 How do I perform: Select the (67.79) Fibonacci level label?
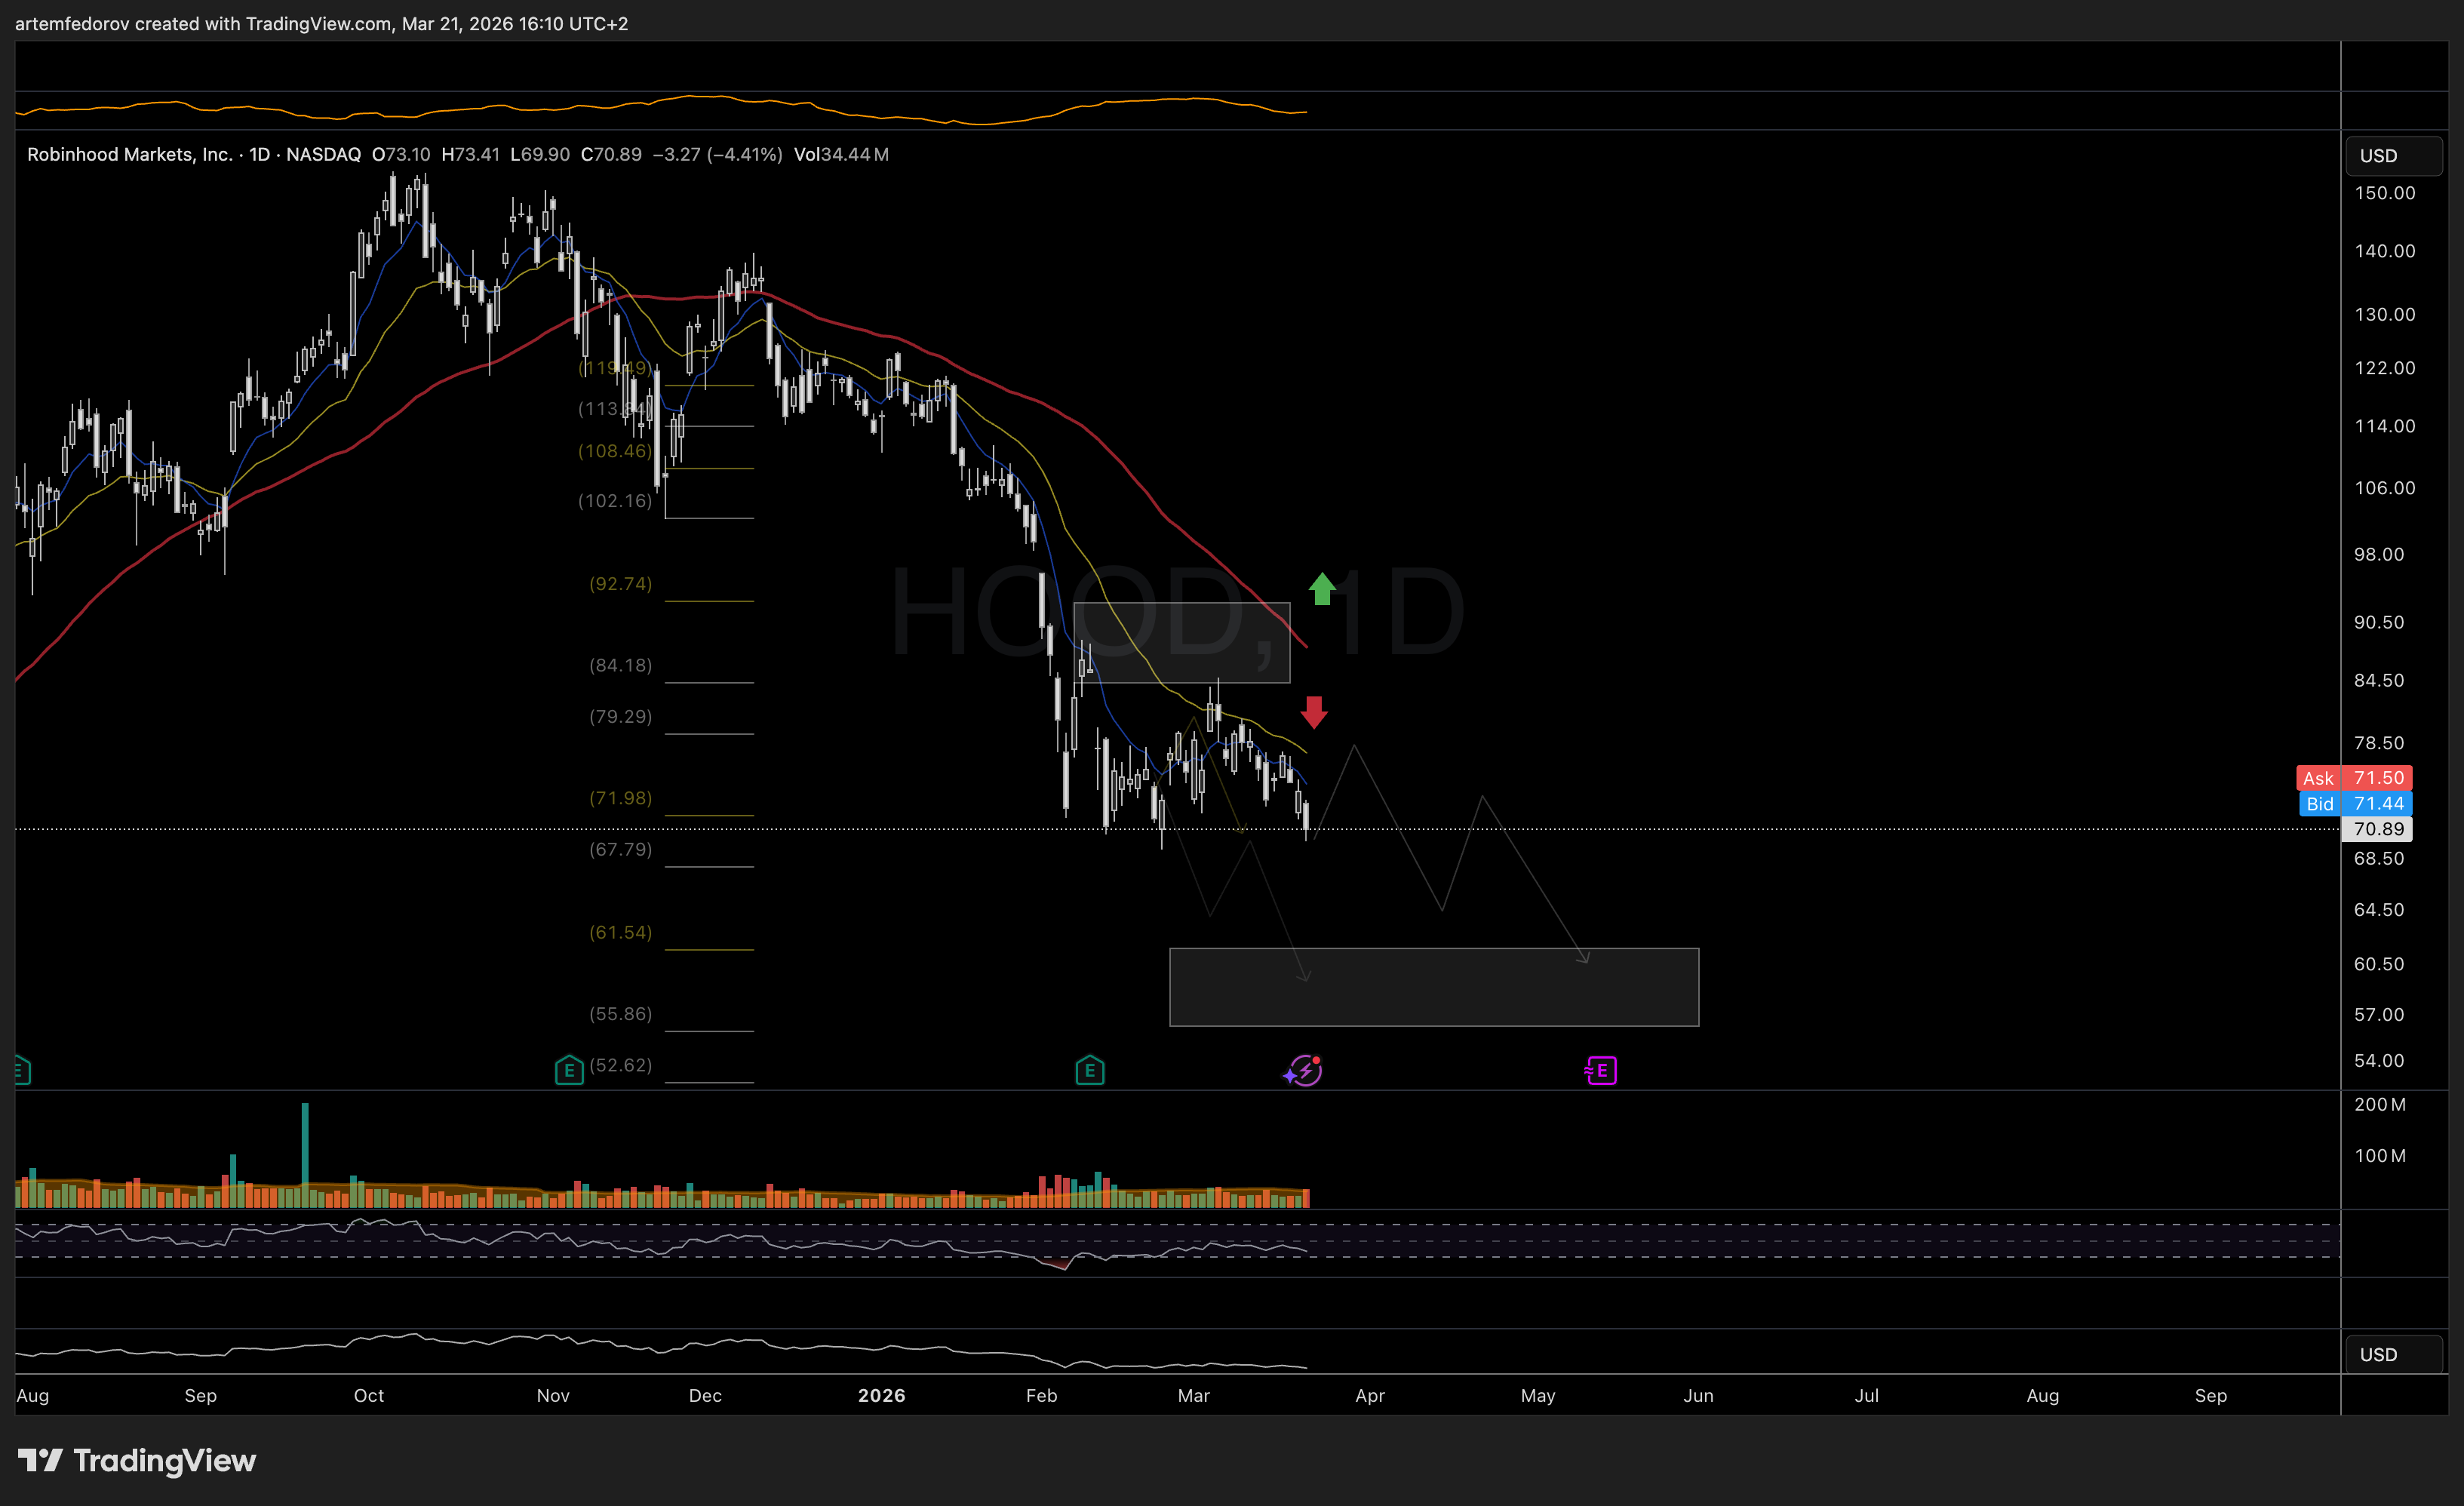(x=620, y=850)
